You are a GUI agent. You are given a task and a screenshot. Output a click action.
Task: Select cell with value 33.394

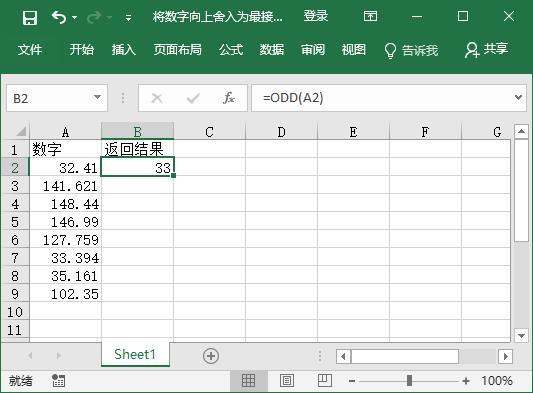click(x=66, y=258)
